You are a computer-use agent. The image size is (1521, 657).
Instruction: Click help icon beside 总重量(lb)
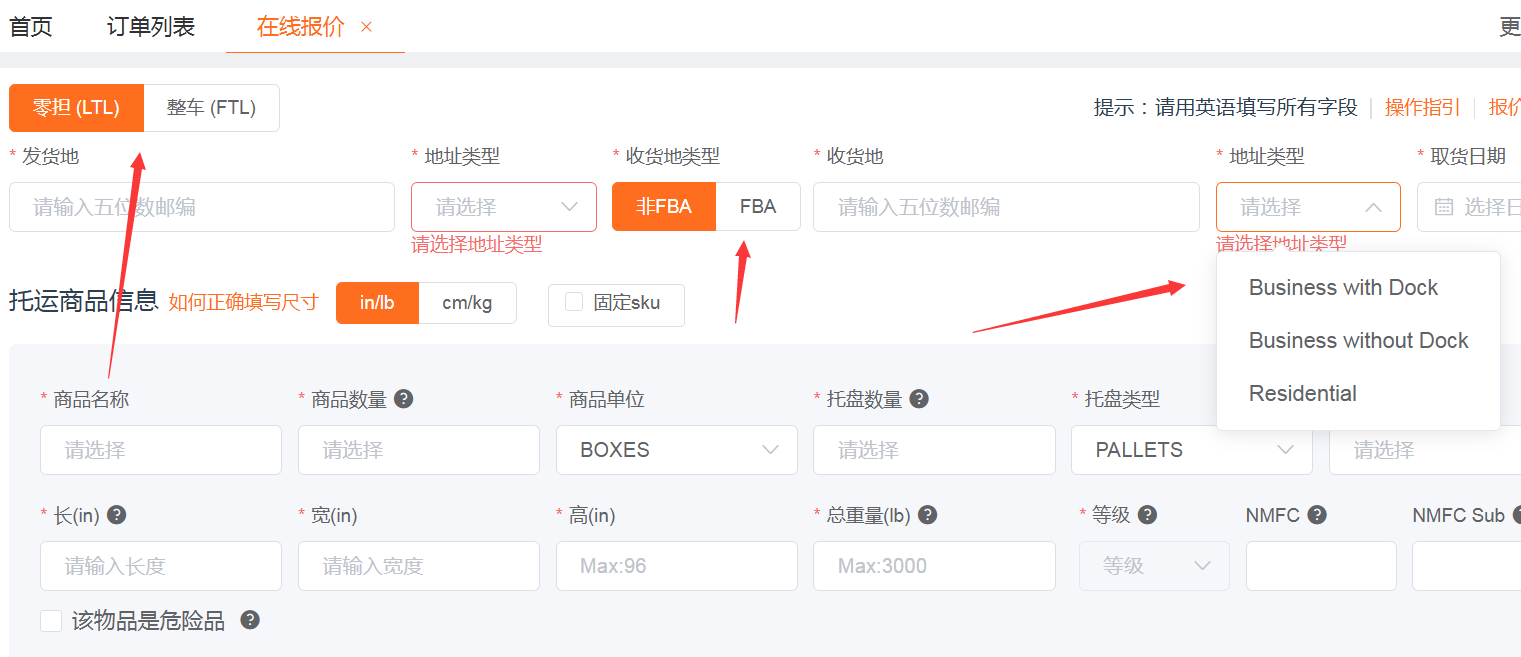coord(927,515)
